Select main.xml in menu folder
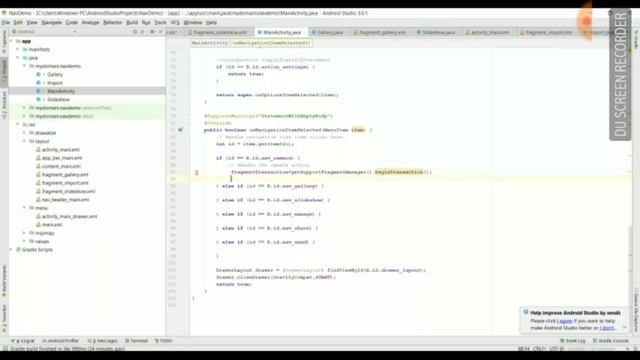Image resolution: width=640 pixels, height=360 pixels. coord(52,225)
